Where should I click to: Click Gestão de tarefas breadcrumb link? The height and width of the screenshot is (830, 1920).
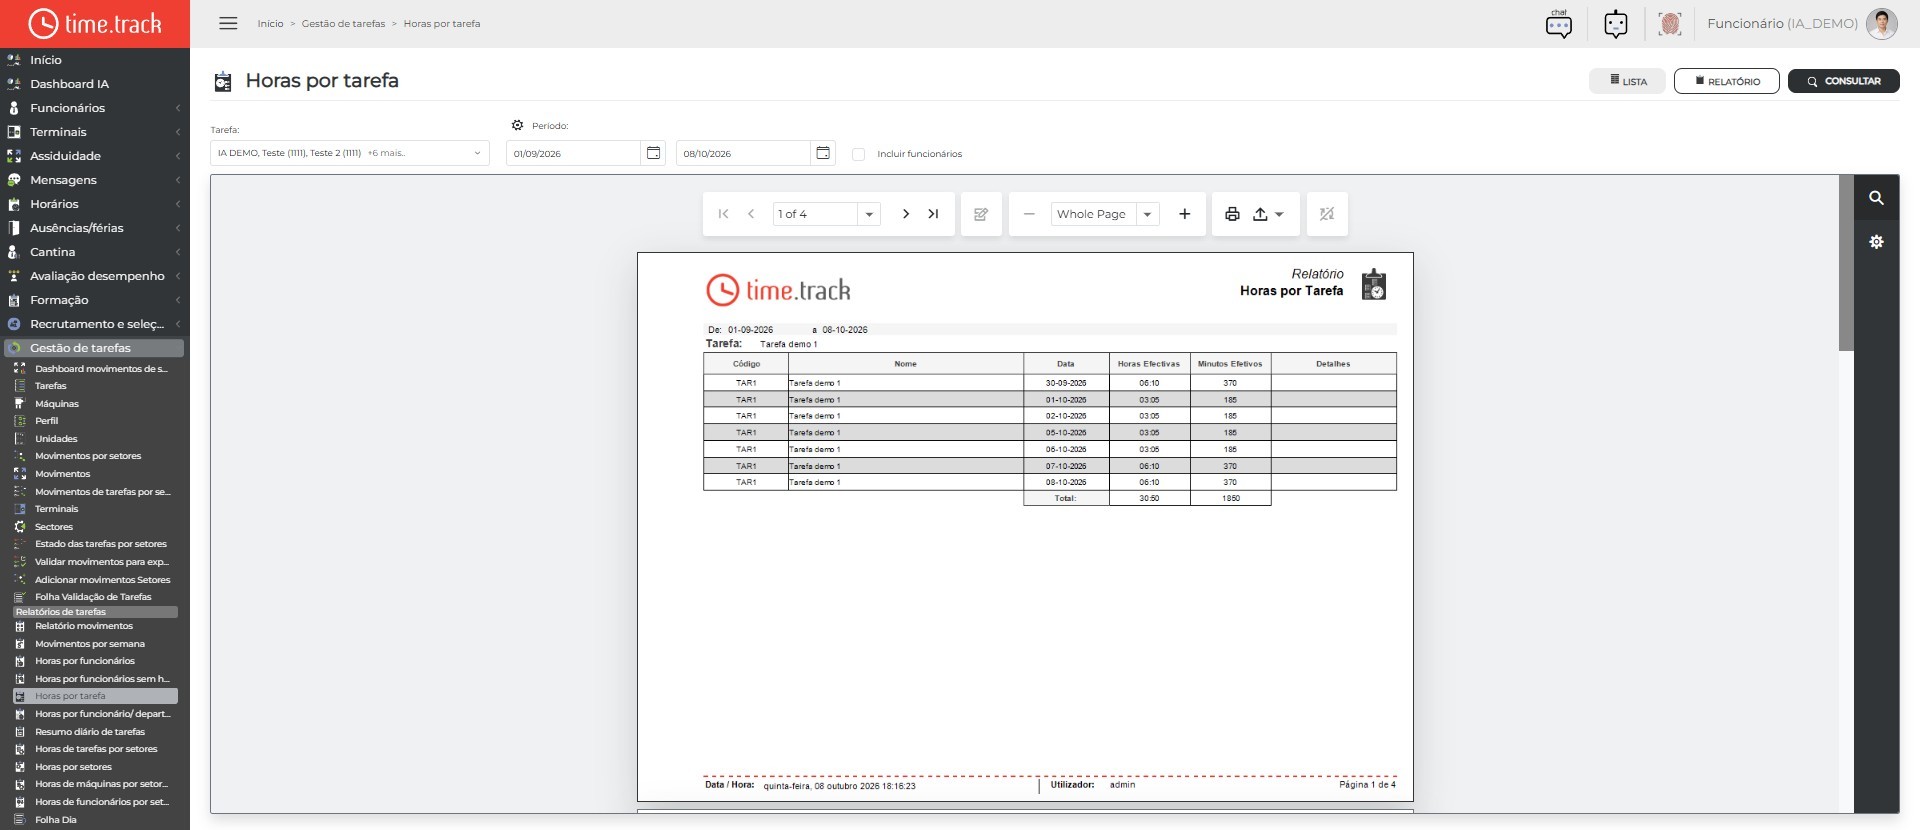[343, 24]
